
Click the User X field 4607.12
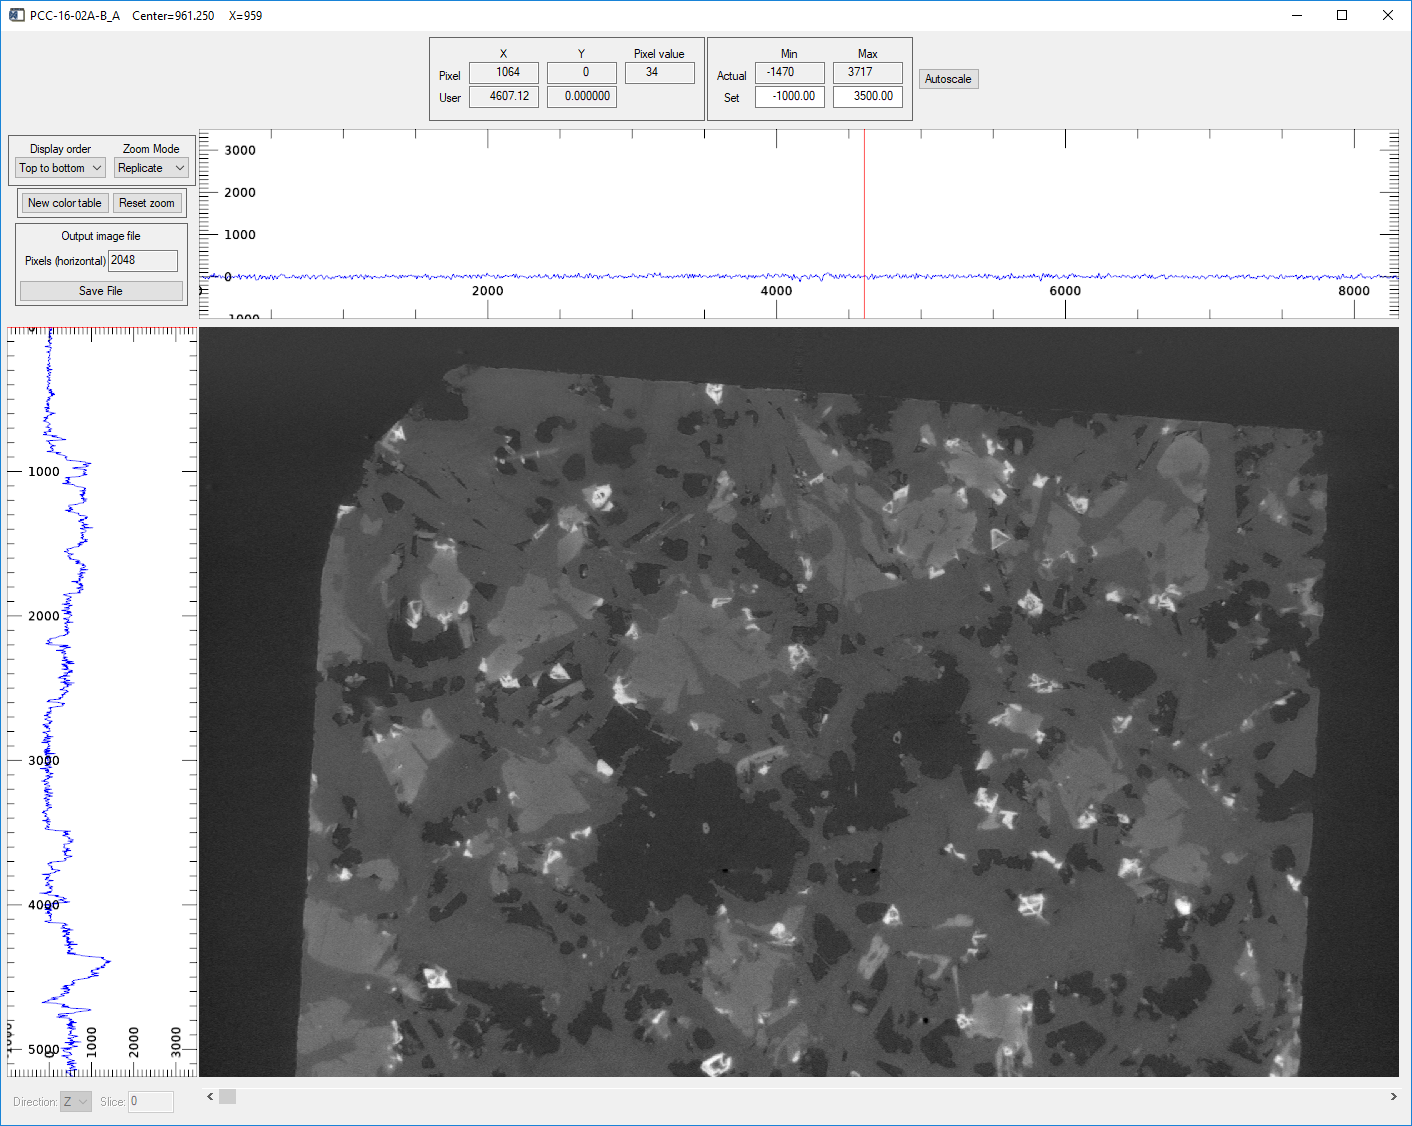[x=504, y=97]
